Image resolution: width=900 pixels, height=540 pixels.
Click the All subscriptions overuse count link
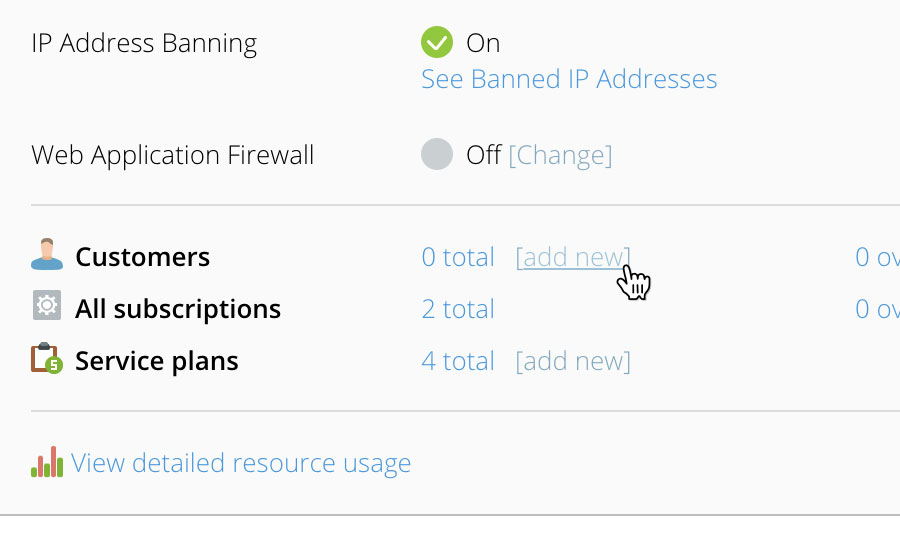coord(877,309)
